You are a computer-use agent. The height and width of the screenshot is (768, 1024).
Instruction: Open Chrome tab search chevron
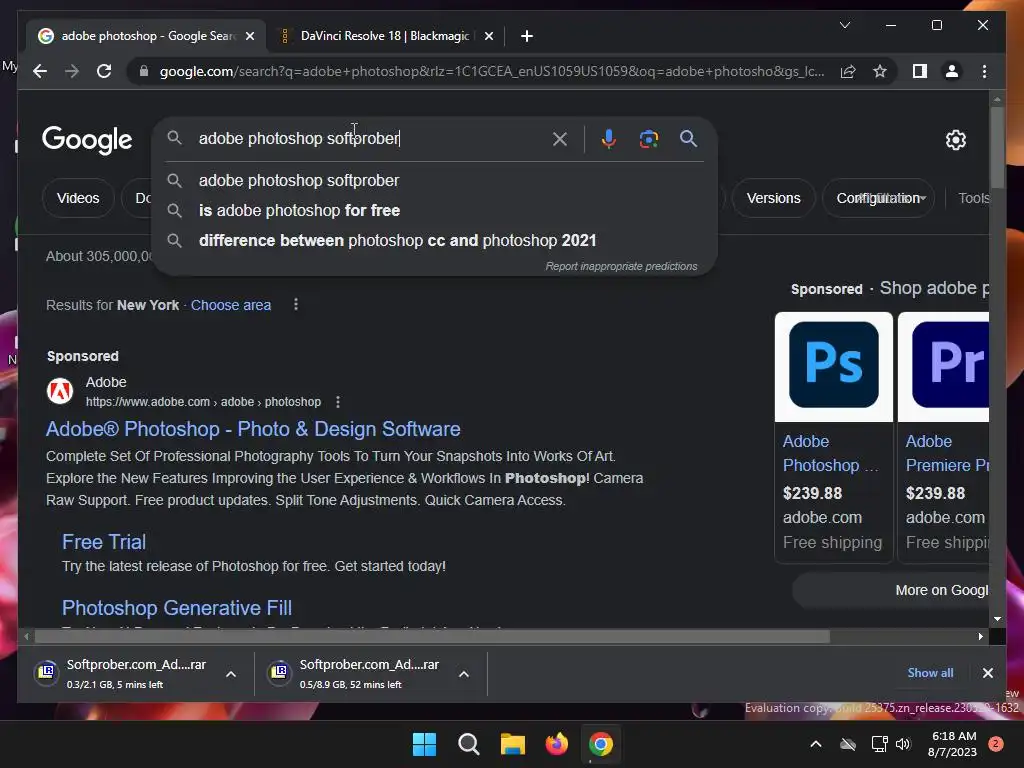tap(844, 25)
